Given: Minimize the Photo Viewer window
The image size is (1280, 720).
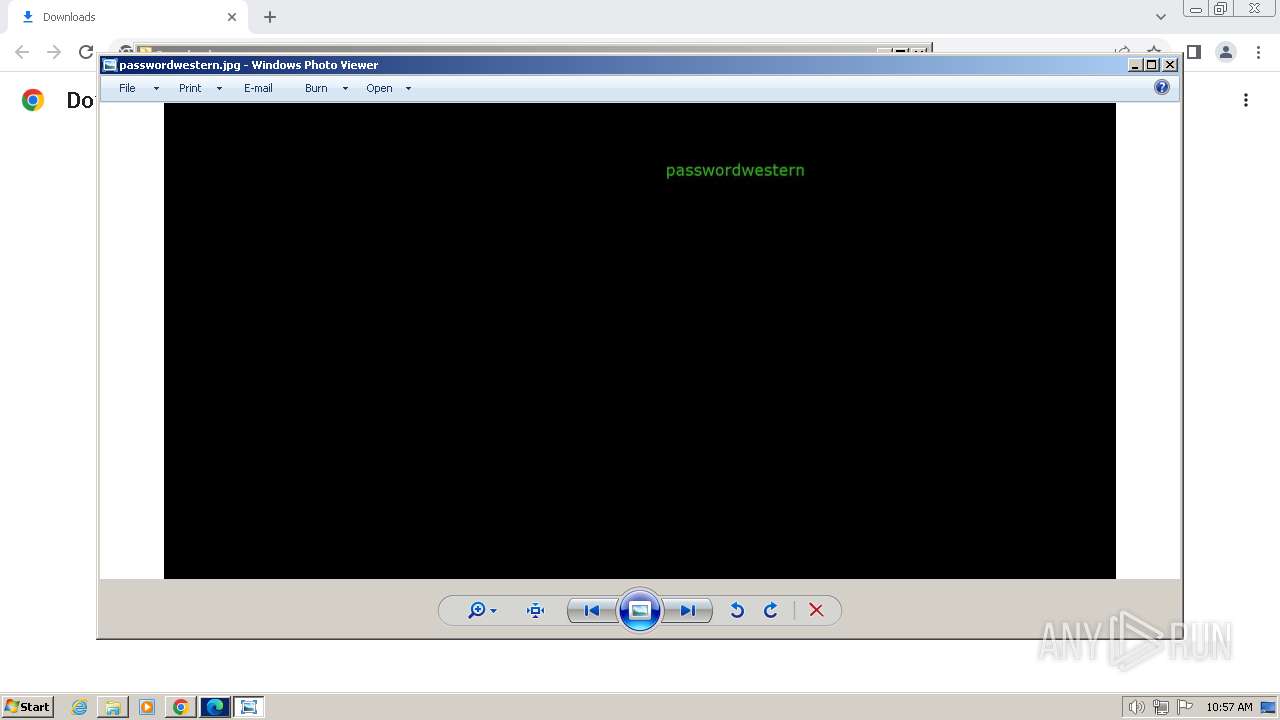Looking at the screenshot, I should point(1135,65).
